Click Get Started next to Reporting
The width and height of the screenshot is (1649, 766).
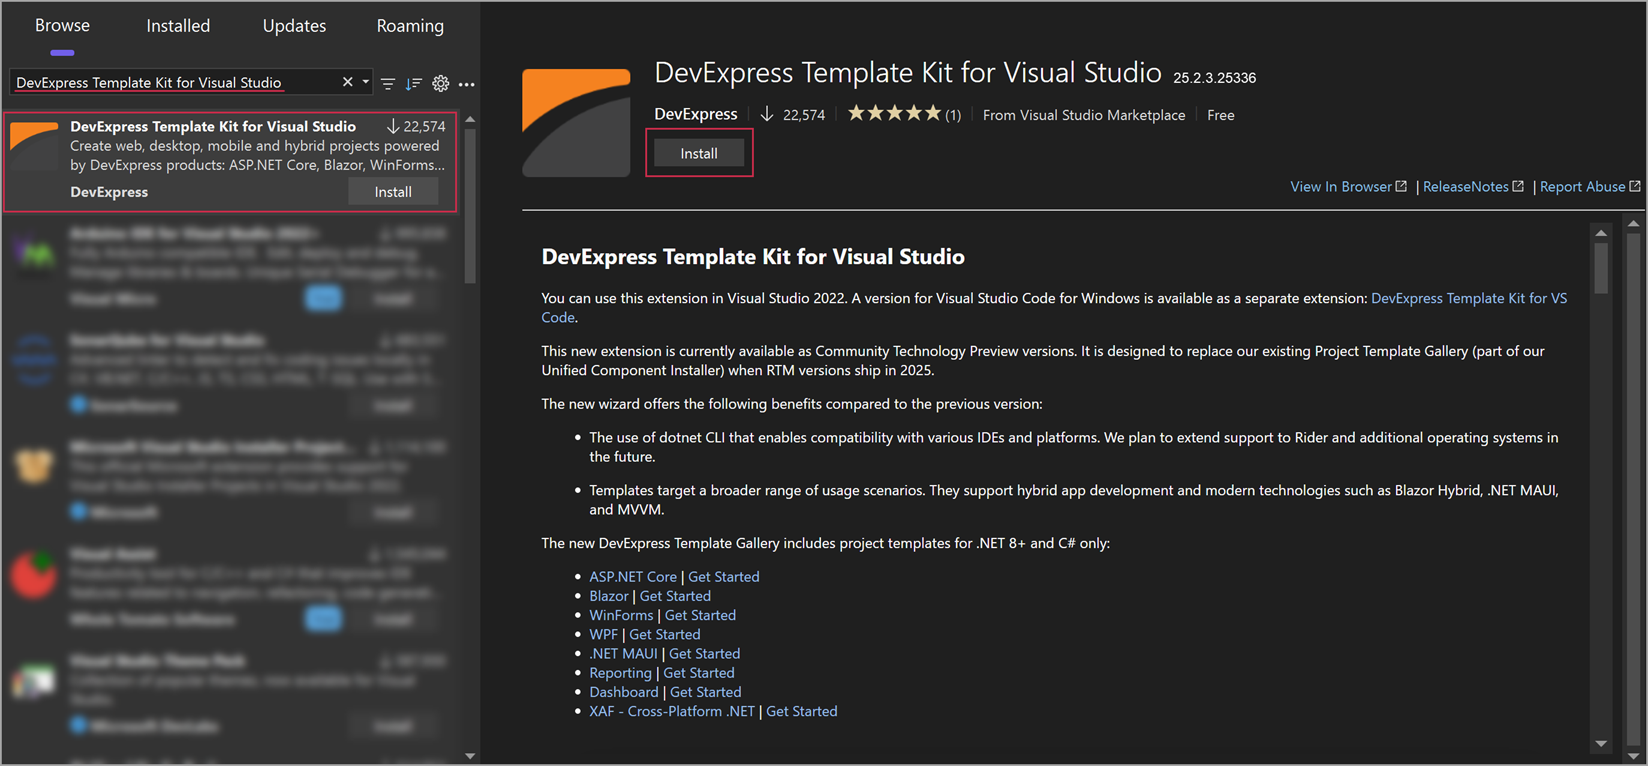click(699, 673)
